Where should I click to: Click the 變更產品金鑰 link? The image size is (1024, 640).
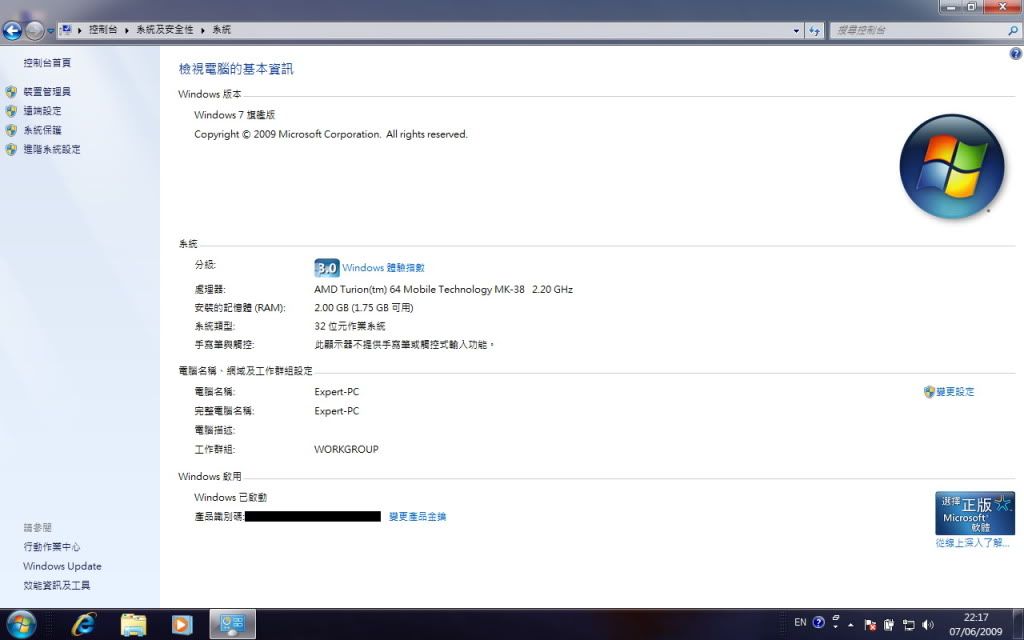click(417, 517)
